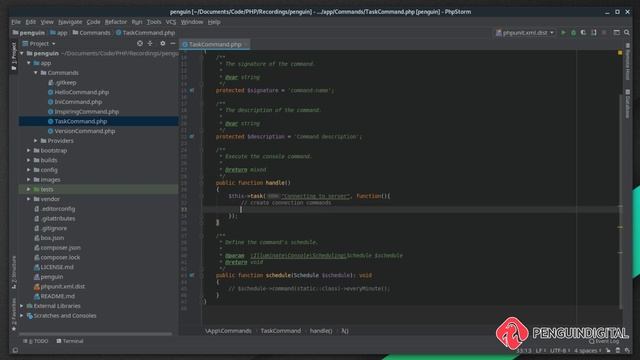Click the Project panel horizontal scrollbar
Screen dimensions: 640x360
coord(96,334)
